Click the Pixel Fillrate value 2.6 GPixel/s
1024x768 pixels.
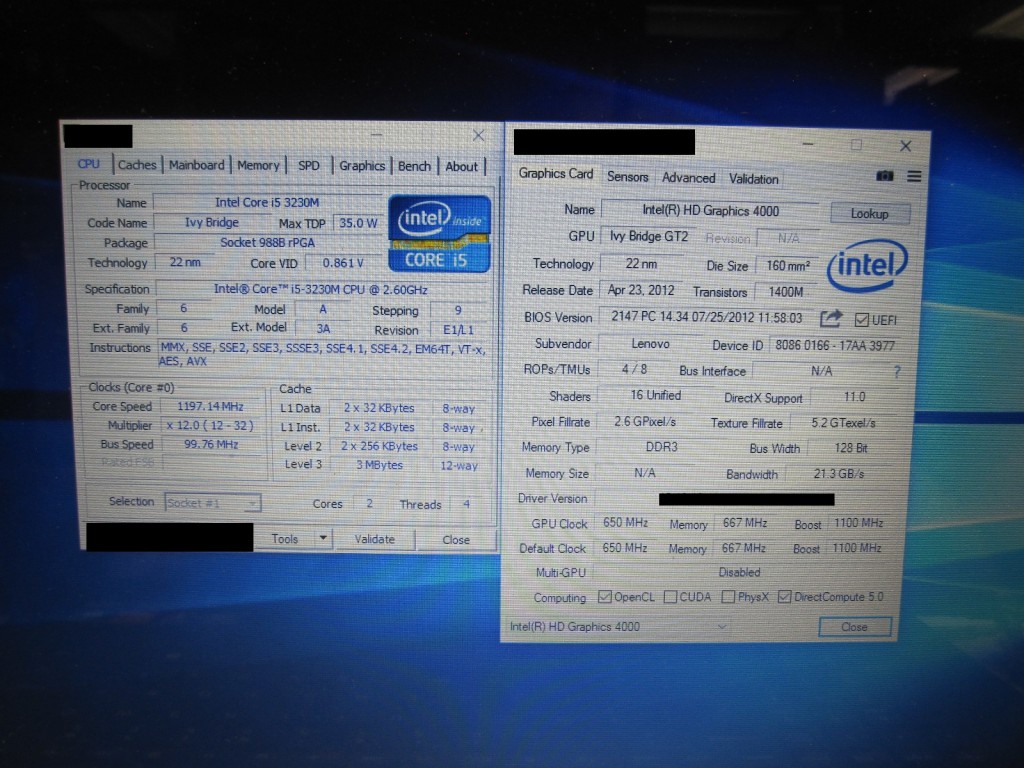coord(645,422)
